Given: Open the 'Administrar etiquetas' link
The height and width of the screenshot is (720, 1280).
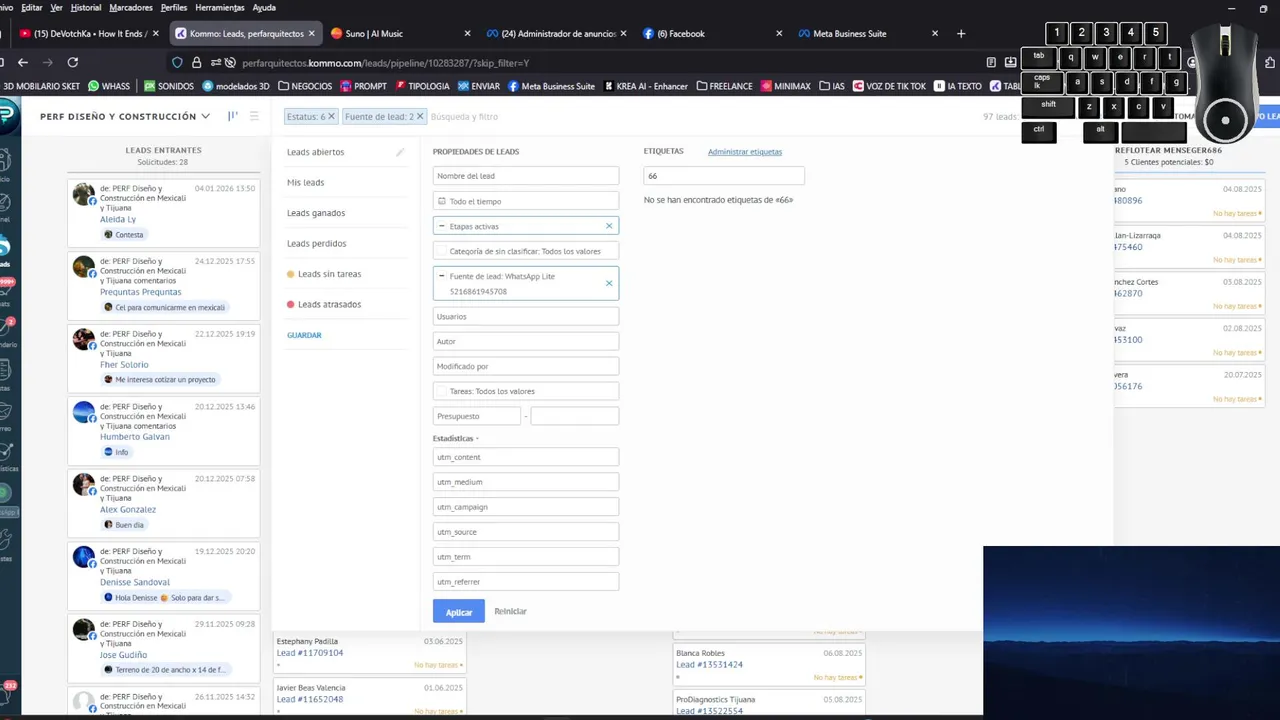Looking at the screenshot, I should coord(745,152).
